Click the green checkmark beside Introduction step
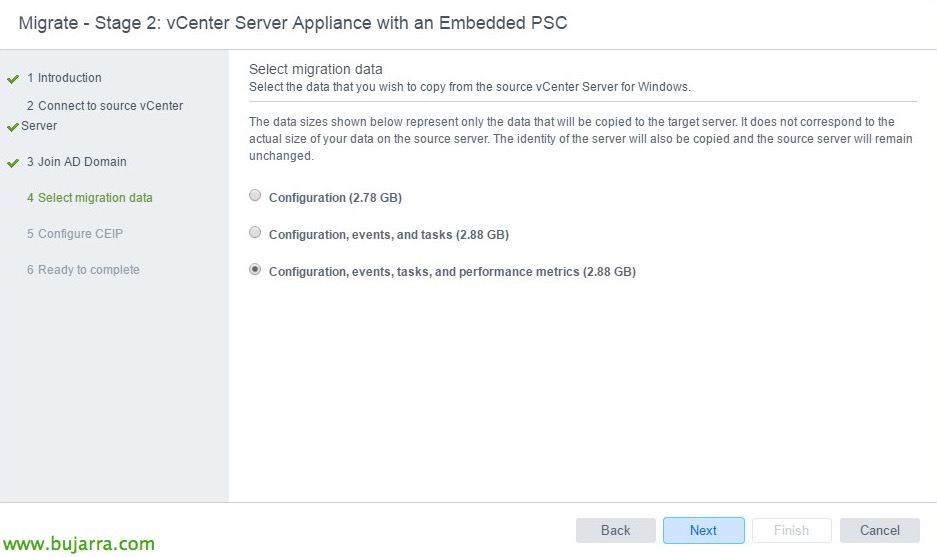 13,78
